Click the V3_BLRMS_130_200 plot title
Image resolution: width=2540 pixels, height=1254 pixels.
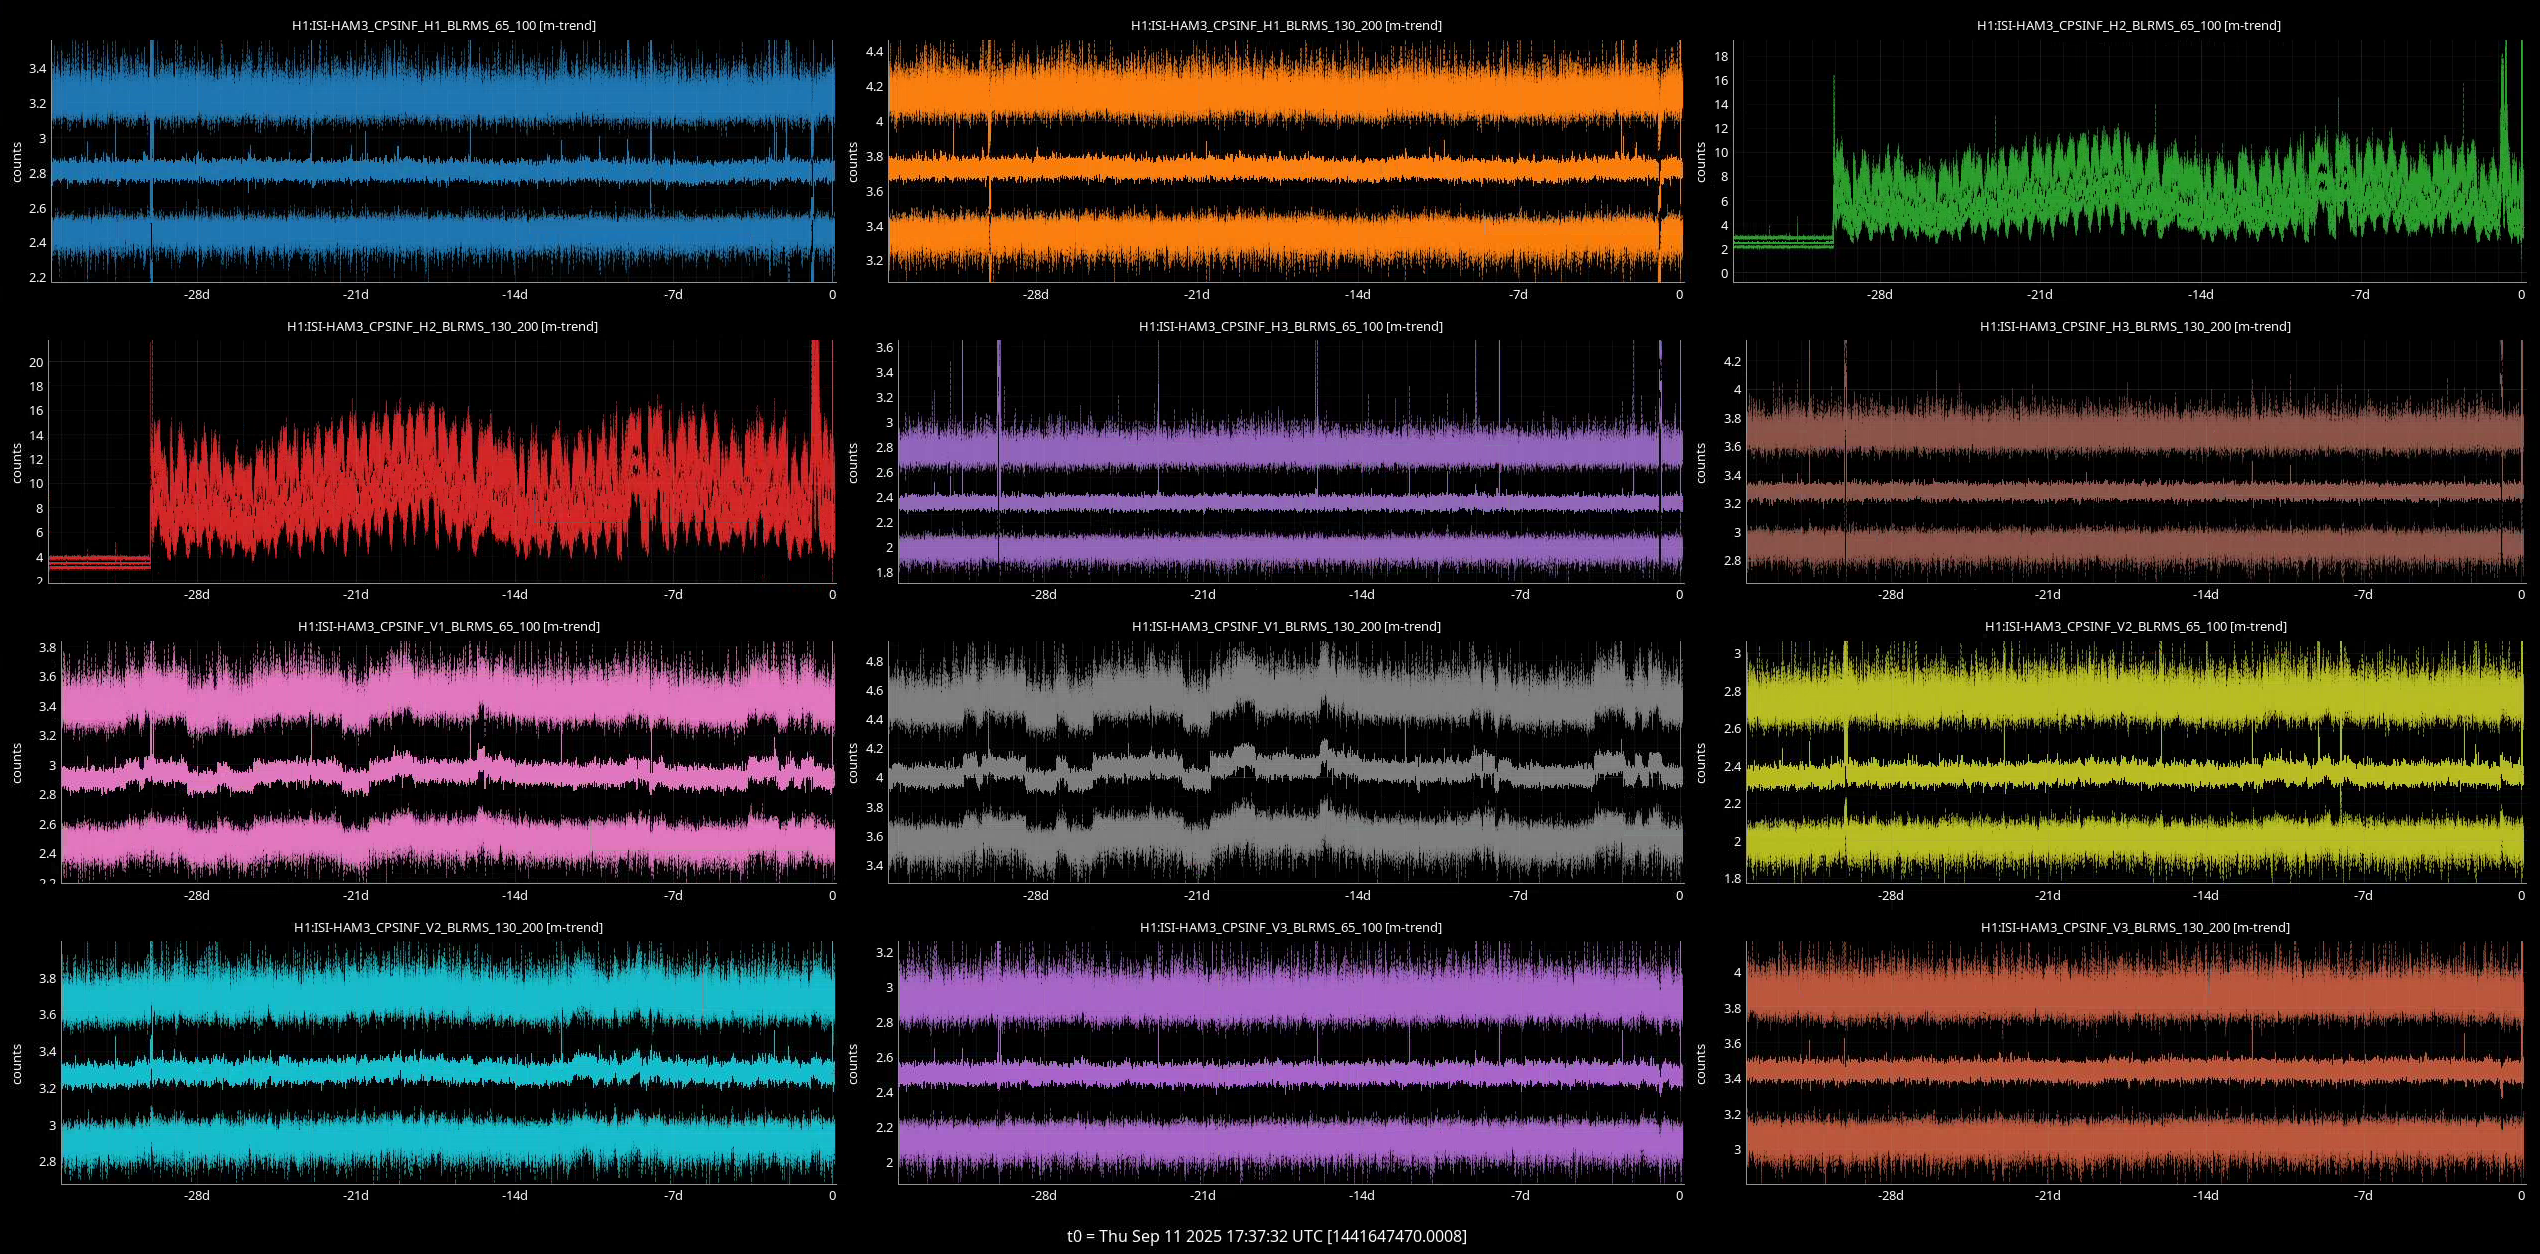click(2134, 927)
